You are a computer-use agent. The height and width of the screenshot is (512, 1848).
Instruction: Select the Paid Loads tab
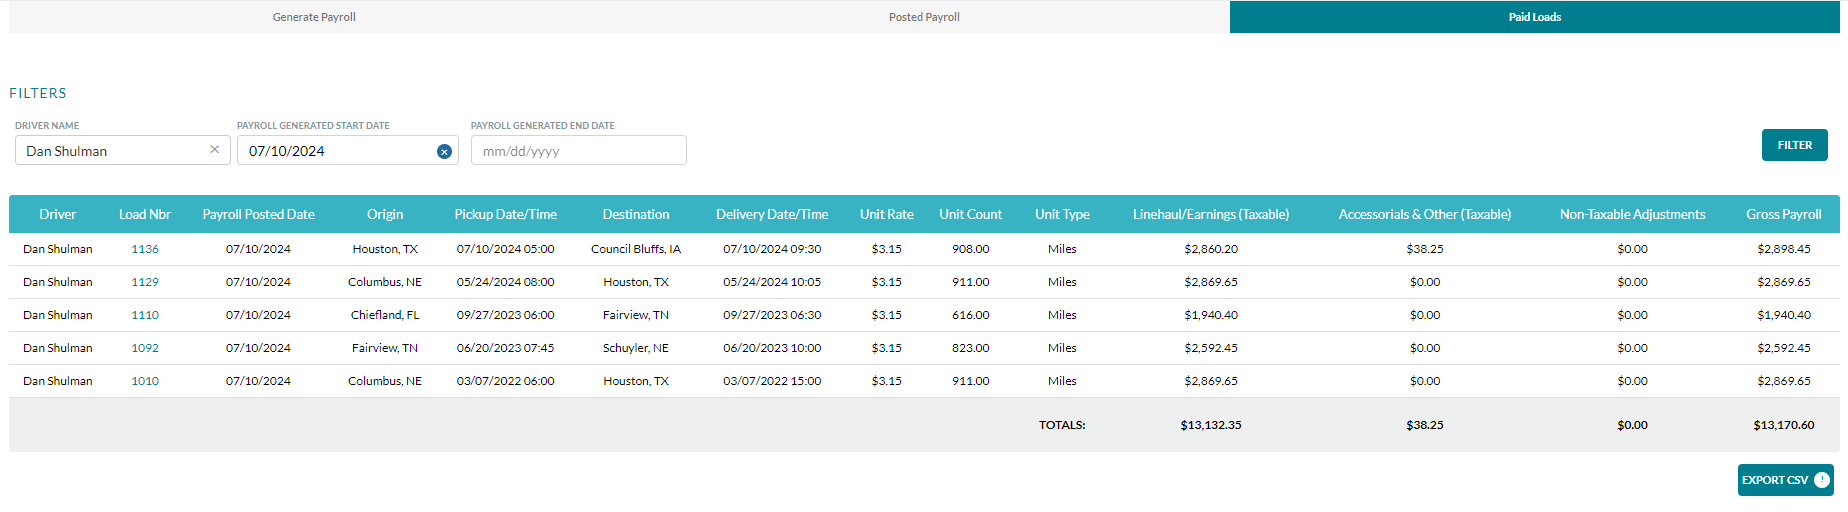pos(1535,17)
